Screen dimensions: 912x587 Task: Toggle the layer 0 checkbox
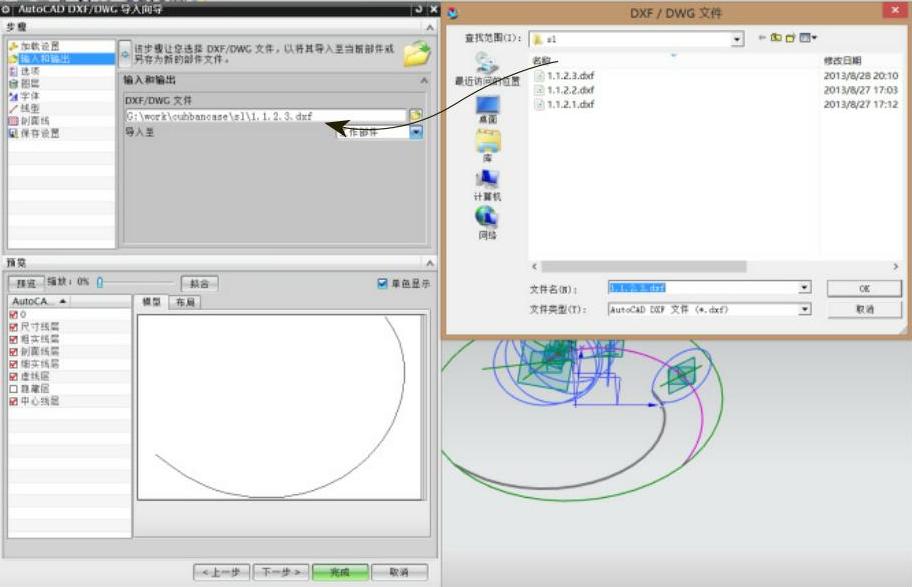pos(13,315)
